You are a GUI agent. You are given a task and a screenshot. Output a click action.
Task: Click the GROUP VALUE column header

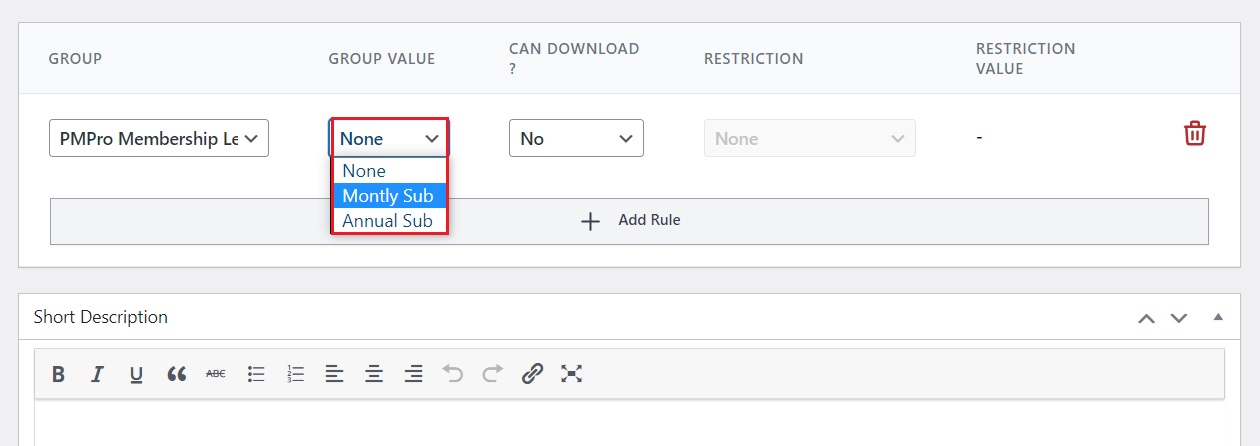[382, 59]
